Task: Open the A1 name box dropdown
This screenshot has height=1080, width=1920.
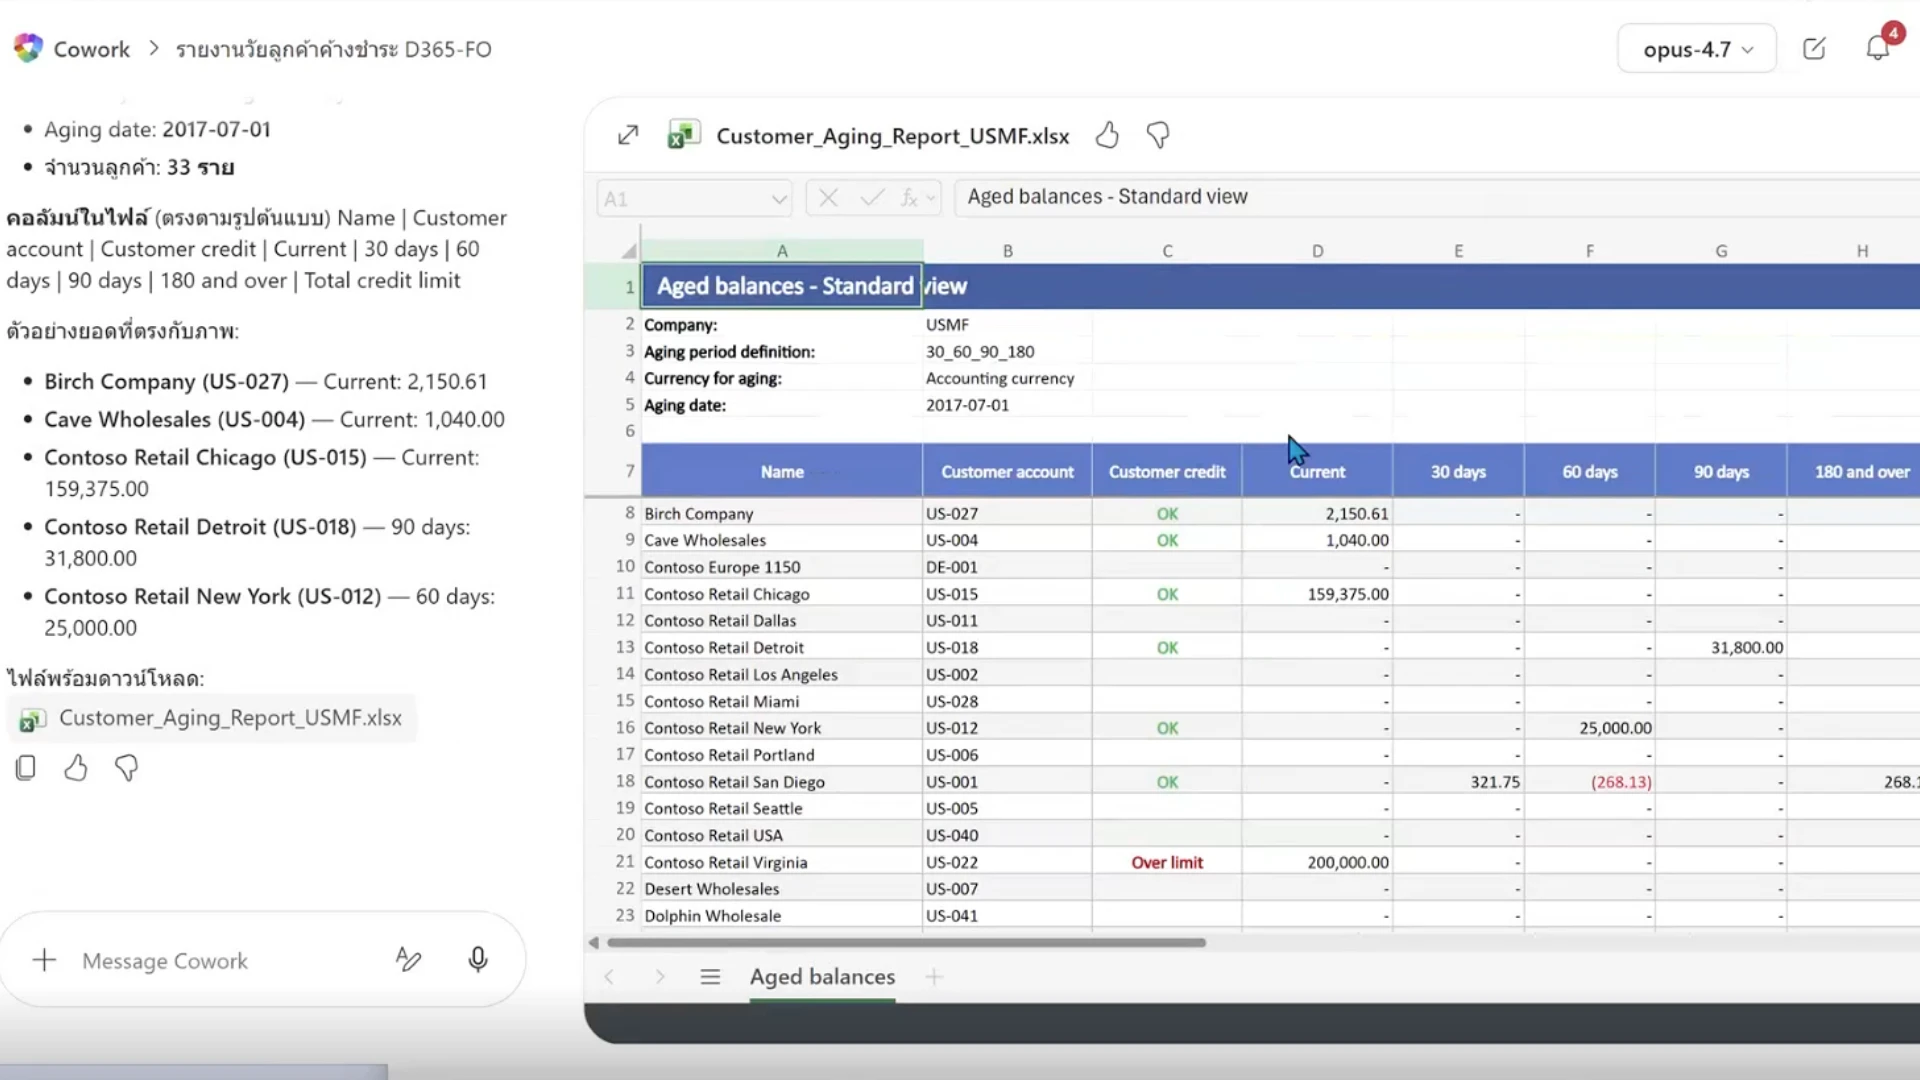Action: (x=779, y=199)
